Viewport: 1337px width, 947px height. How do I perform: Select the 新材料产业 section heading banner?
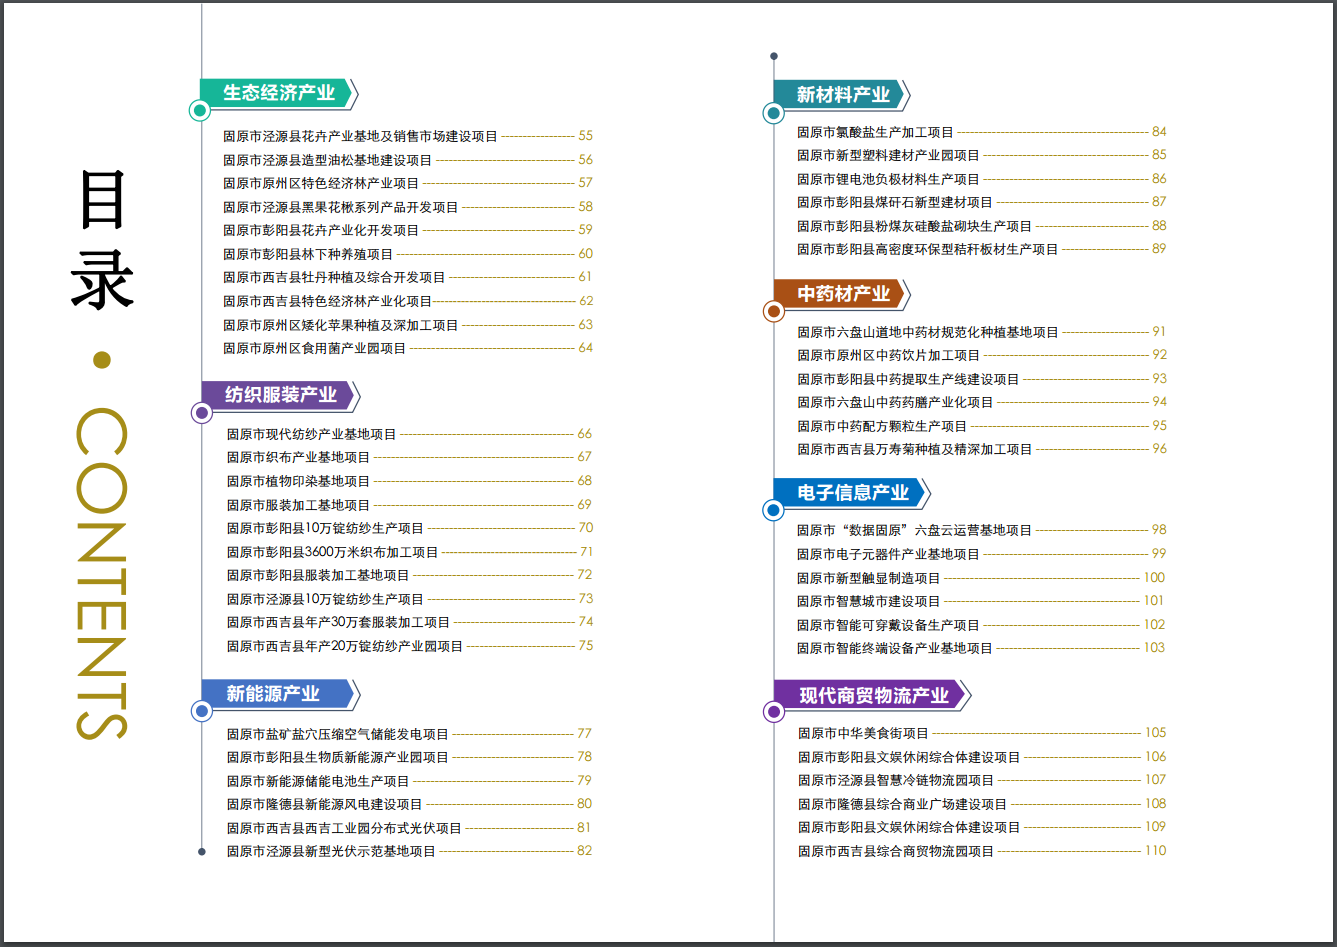tap(842, 95)
